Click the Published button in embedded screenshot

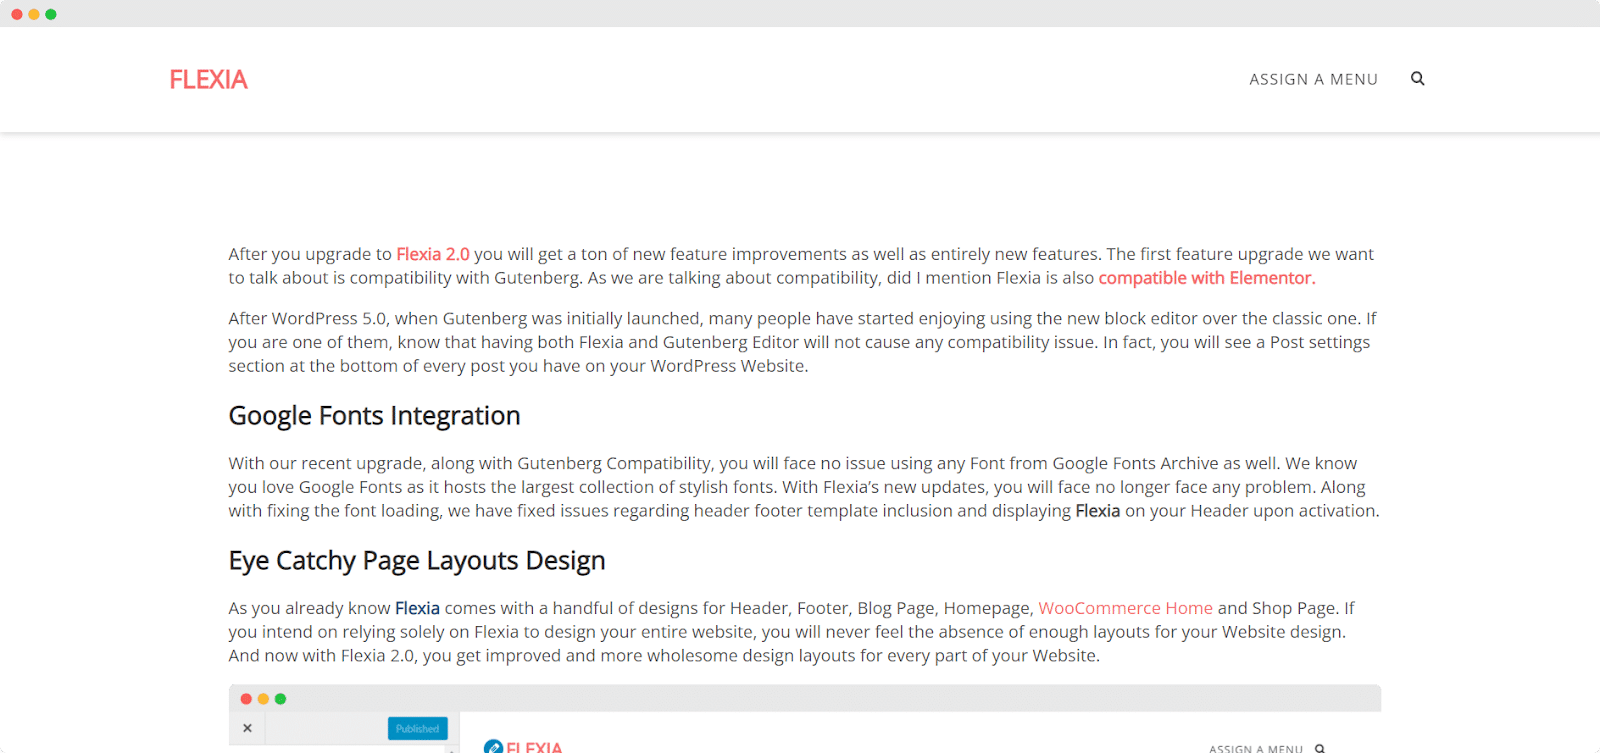coord(417,729)
